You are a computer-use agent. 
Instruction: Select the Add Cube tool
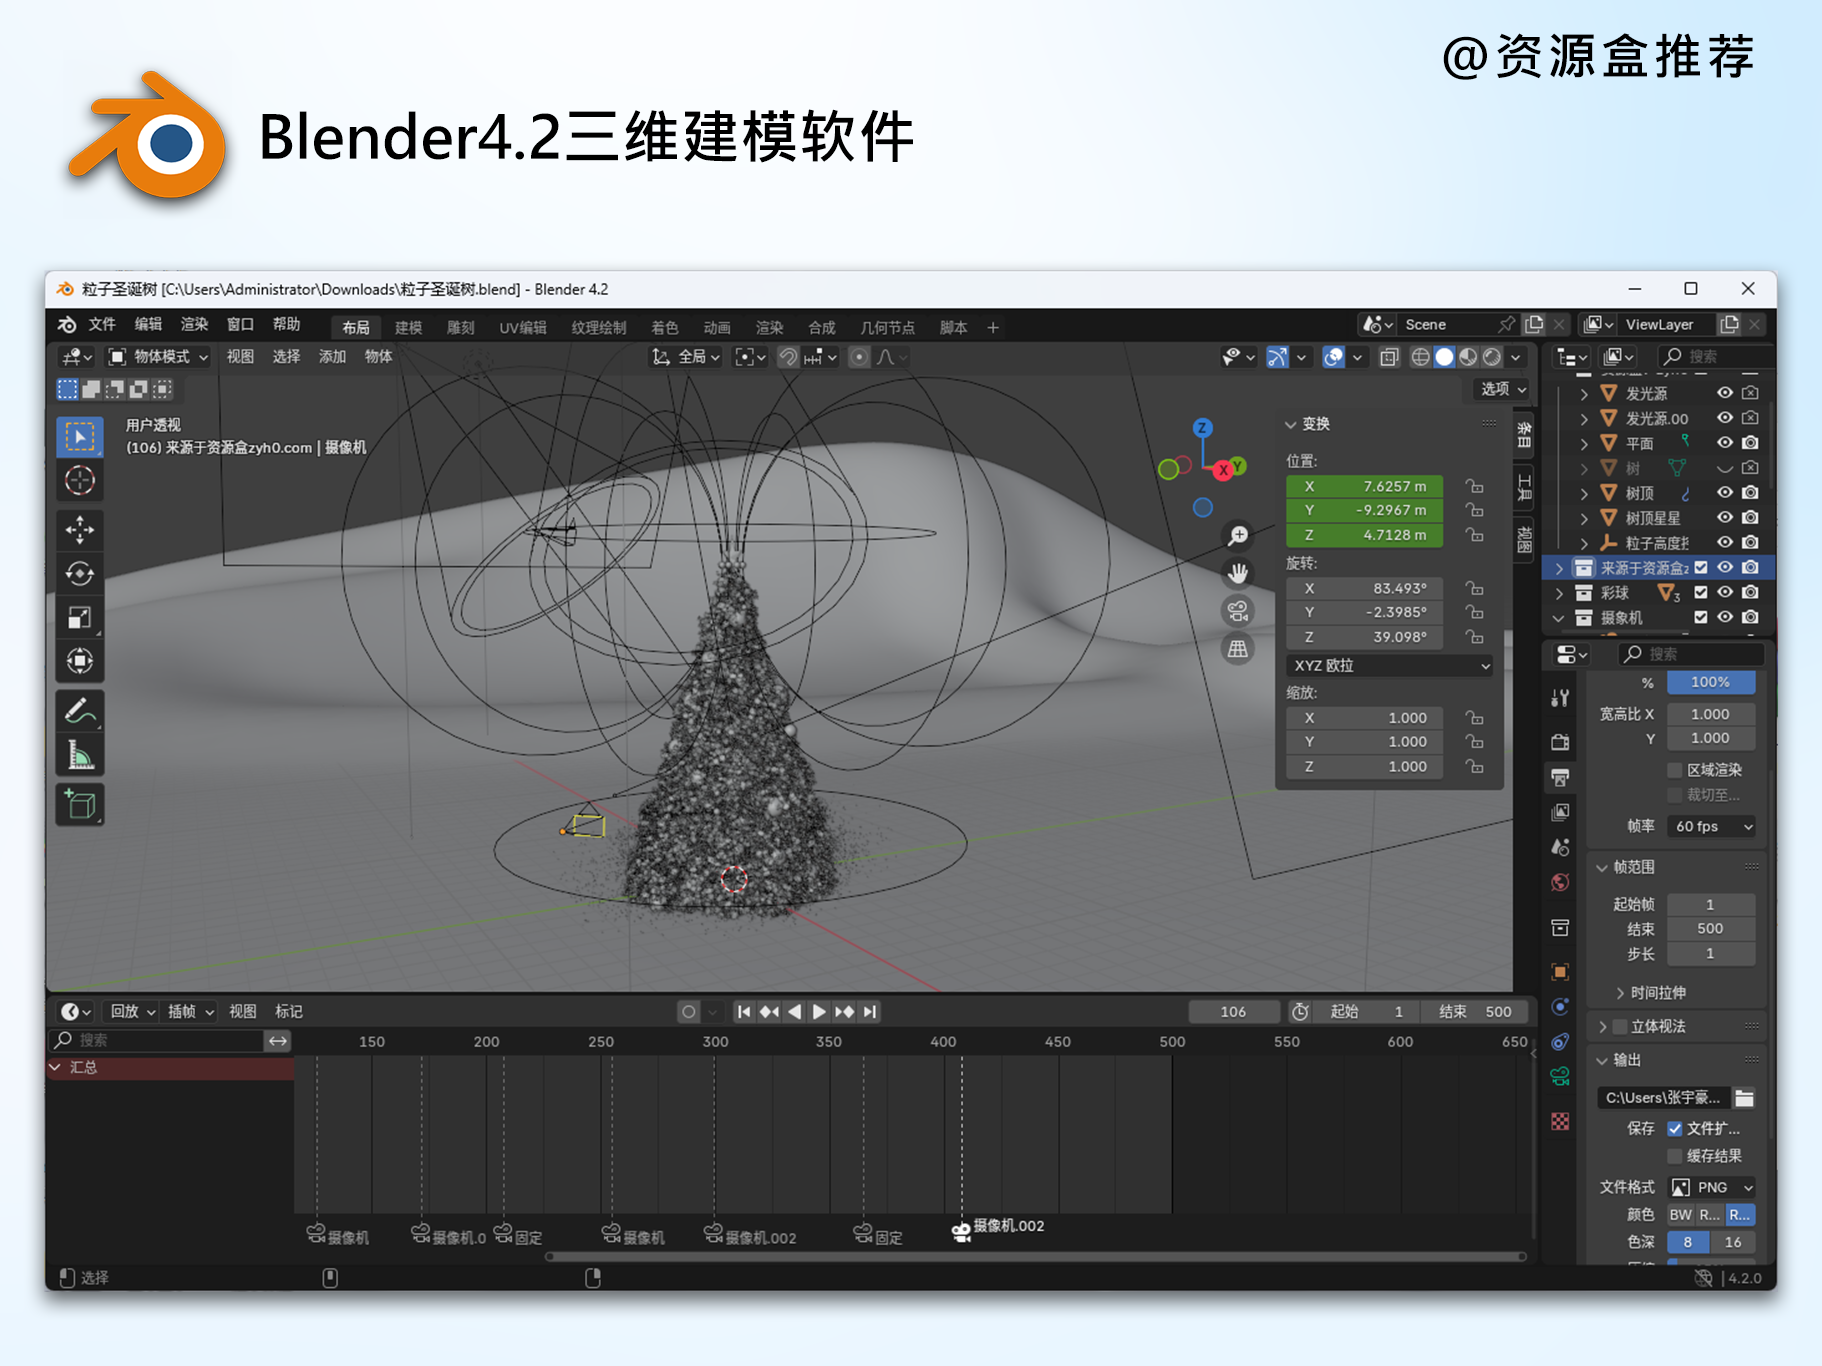point(80,805)
